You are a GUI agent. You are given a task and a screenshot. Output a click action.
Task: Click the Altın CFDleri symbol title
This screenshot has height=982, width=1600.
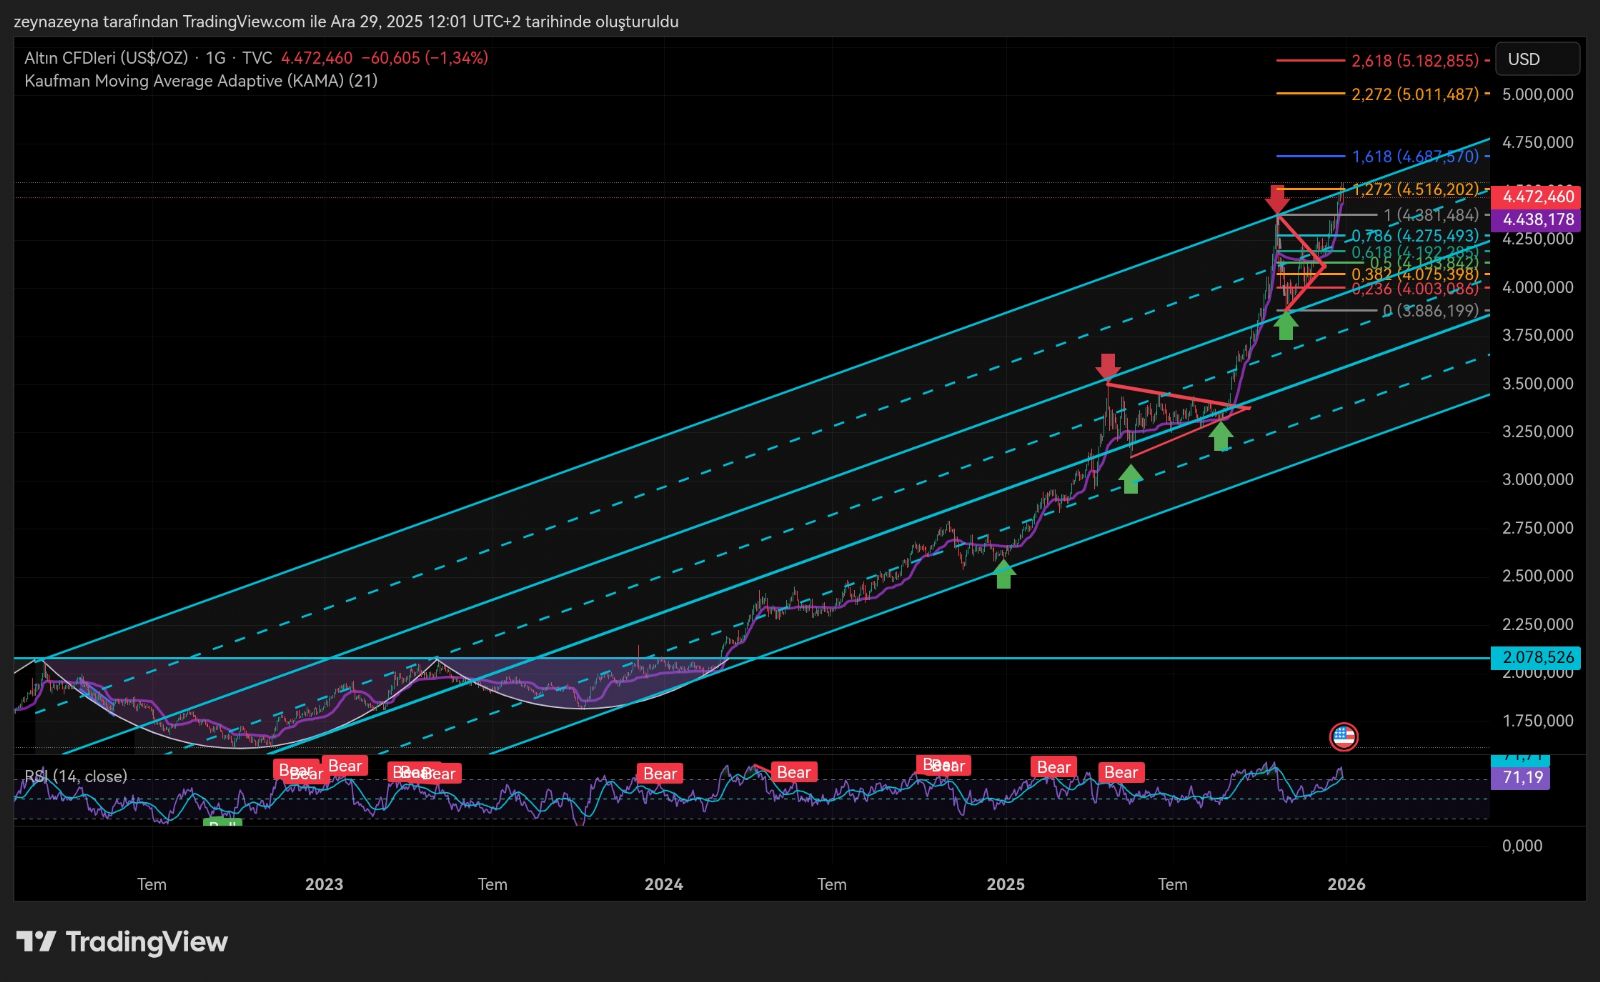click(x=106, y=58)
